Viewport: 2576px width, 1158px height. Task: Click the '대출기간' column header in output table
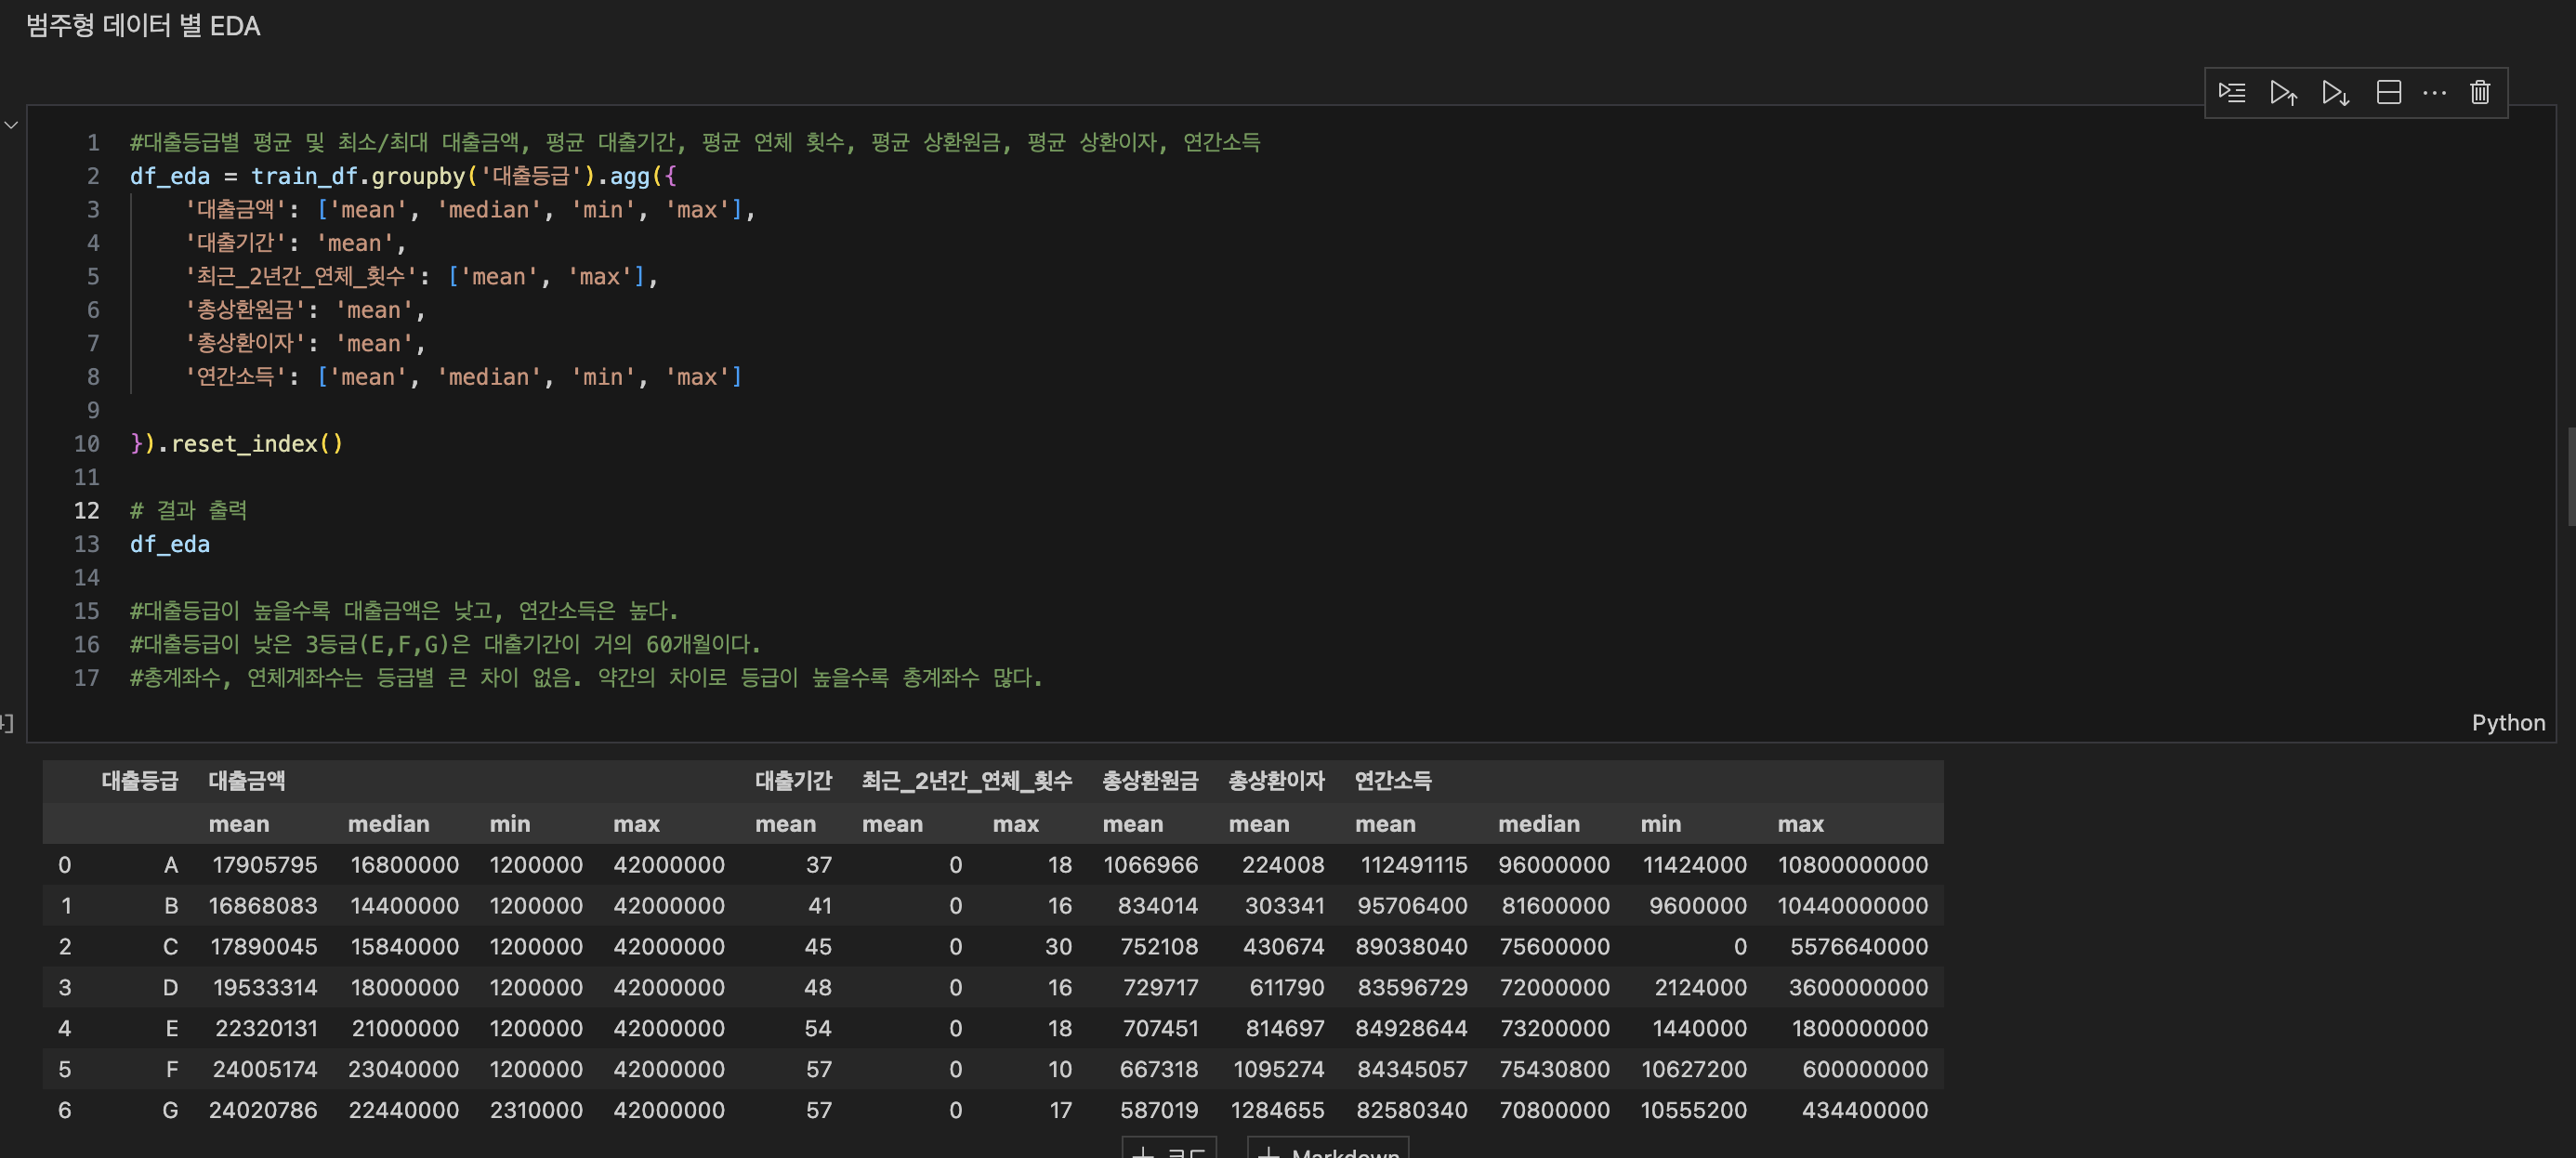pyautogui.click(x=793, y=781)
